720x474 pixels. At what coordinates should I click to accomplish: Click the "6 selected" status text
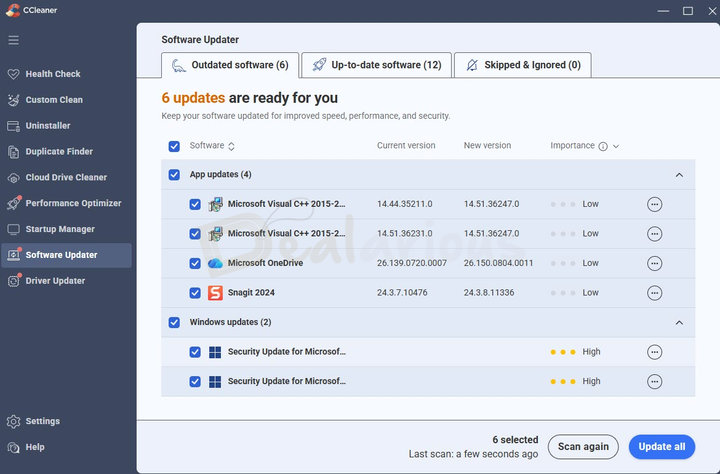pyautogui.click(x=515, y=440)
